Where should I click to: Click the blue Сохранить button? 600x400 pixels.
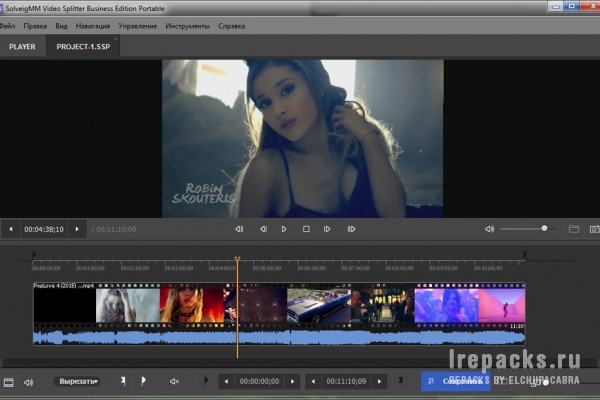coord(455,381)
